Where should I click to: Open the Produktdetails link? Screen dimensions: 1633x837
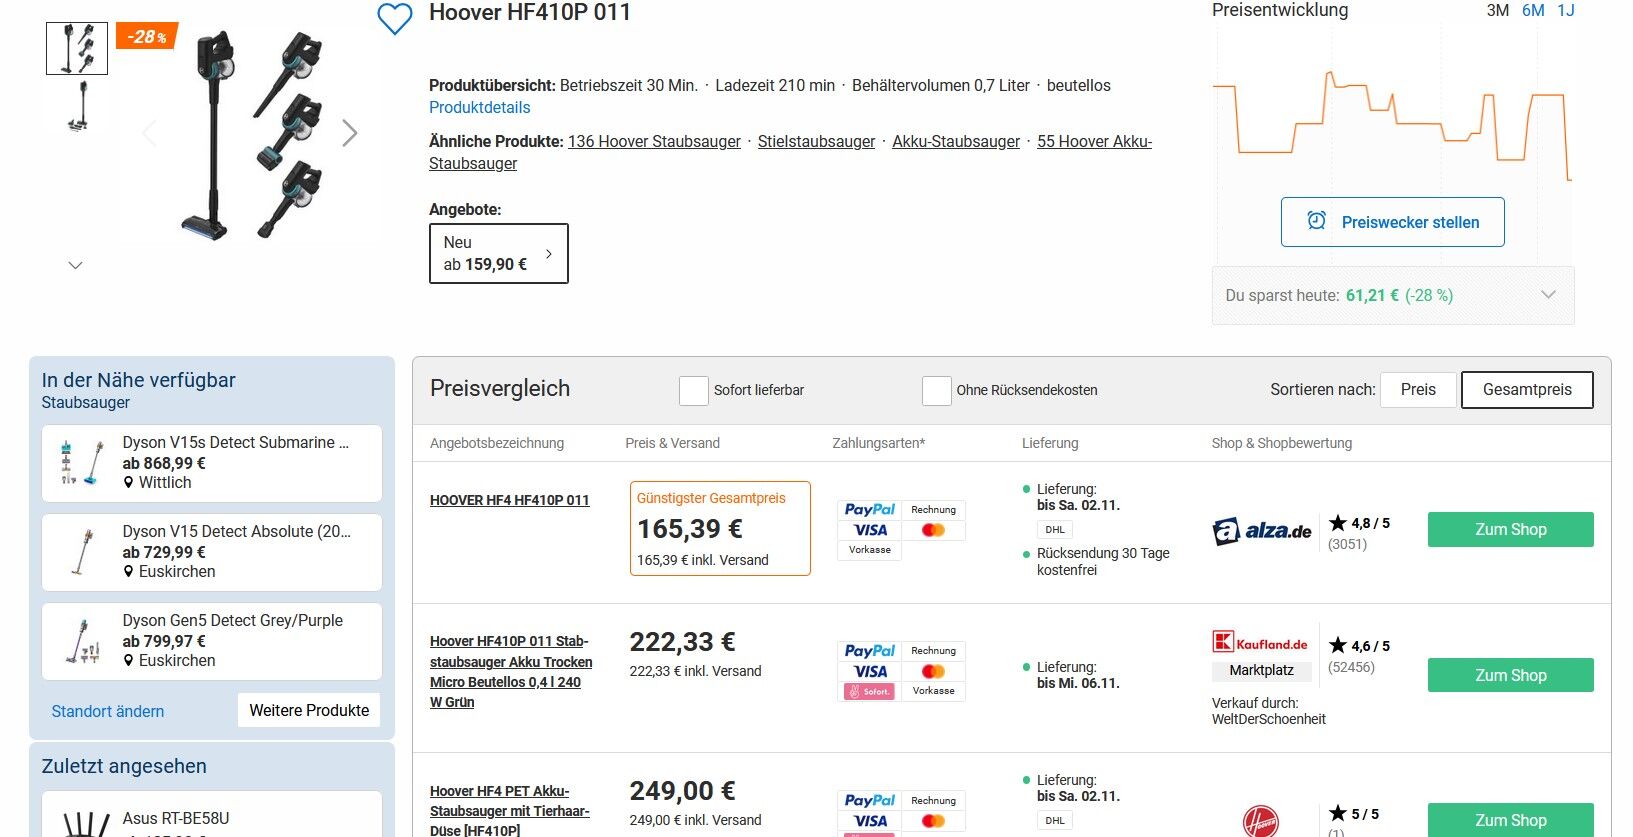tap(480, 107)
